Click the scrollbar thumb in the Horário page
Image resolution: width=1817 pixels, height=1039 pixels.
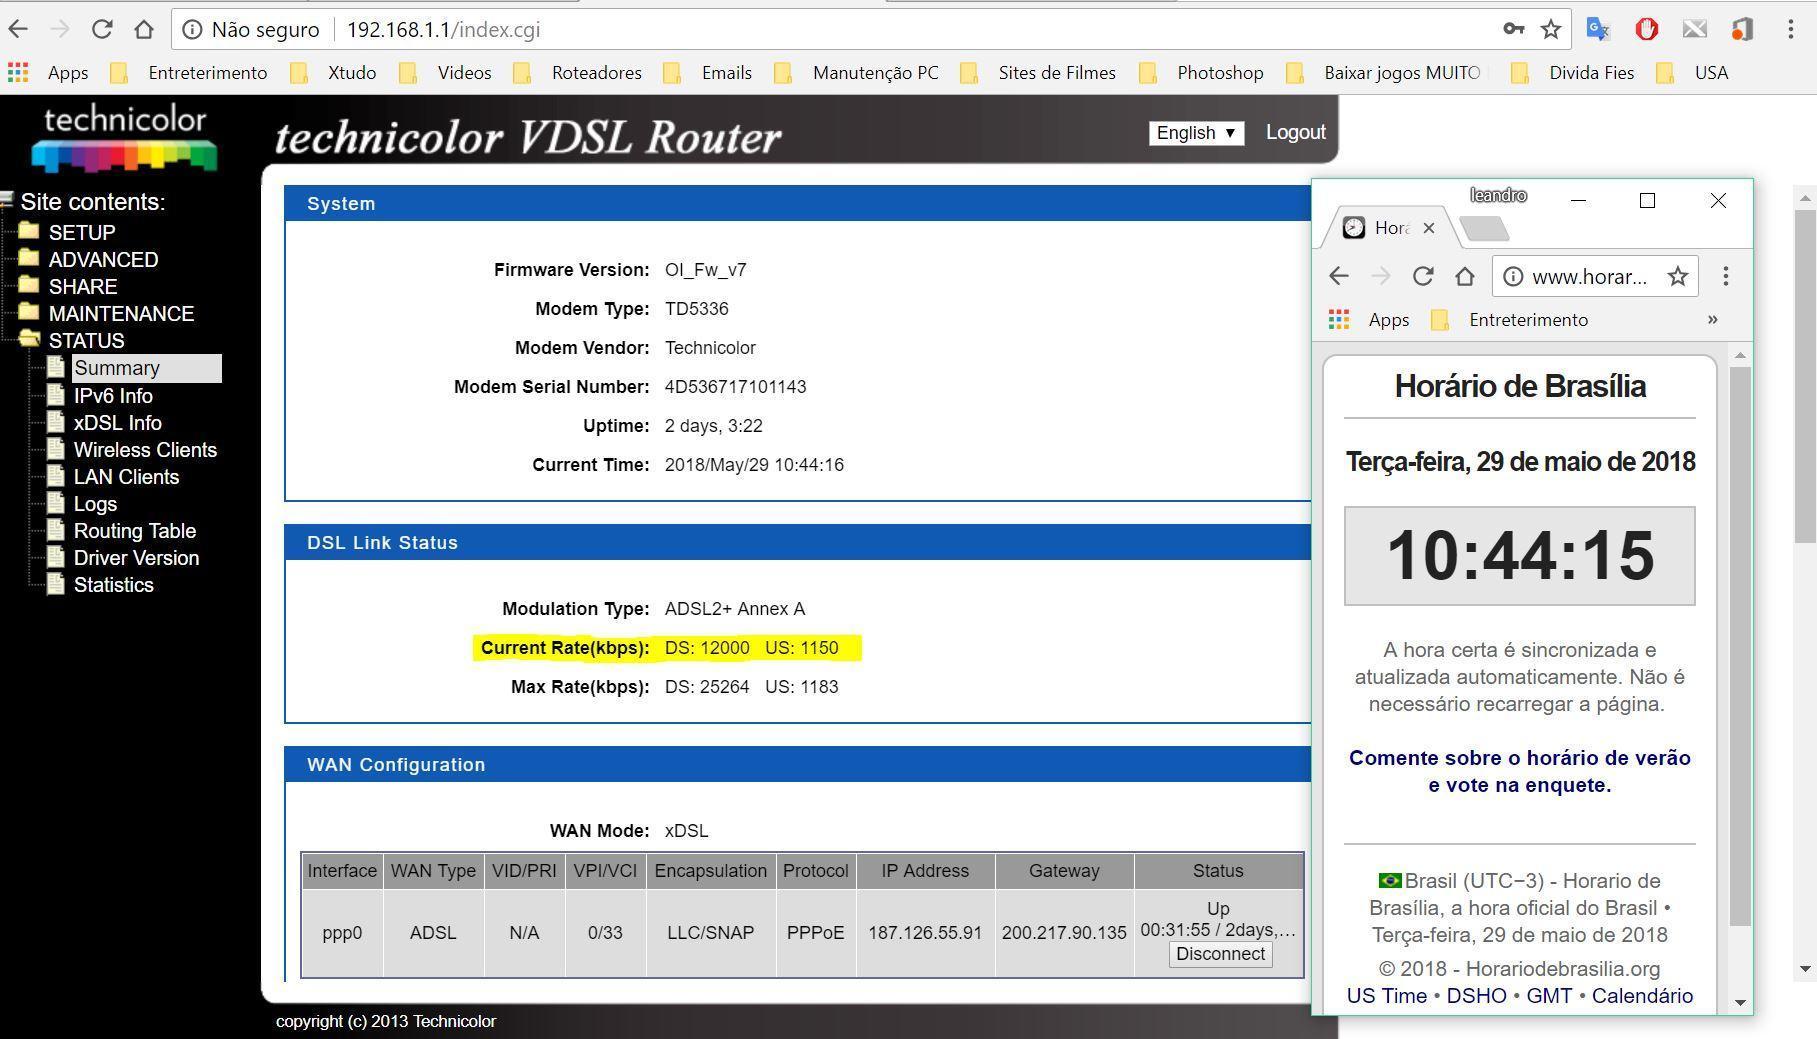click(1740, 646)
